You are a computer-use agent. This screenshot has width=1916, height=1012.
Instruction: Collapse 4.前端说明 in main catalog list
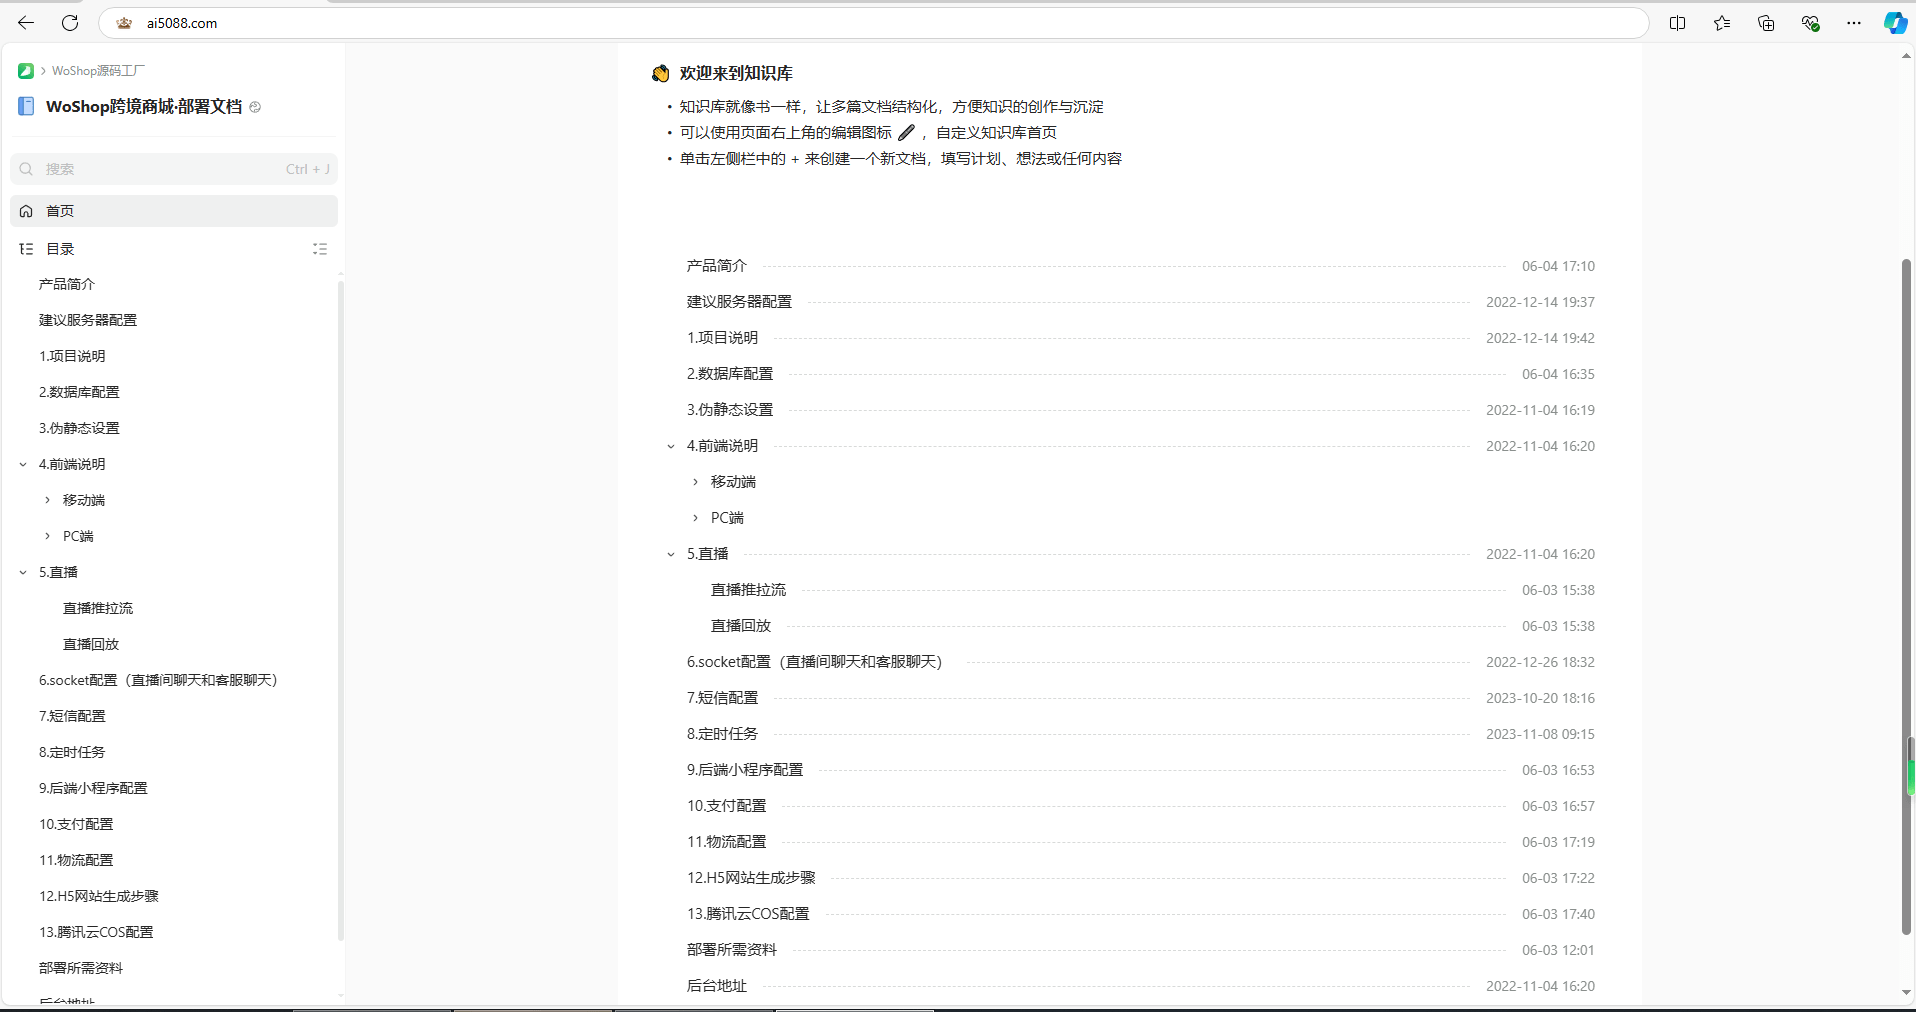pyautogui.click(x=671, y=446)
